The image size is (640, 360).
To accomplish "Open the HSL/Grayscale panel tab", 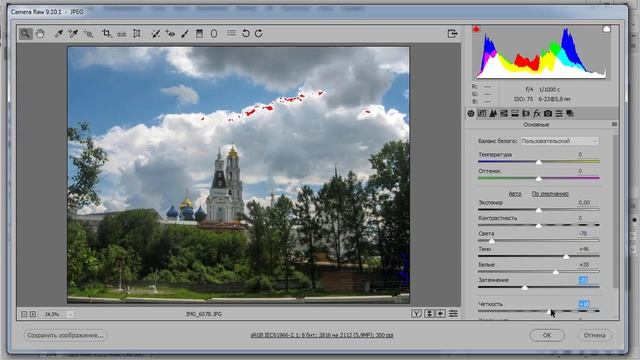I will pyautogui.click(x=504, y=113).
